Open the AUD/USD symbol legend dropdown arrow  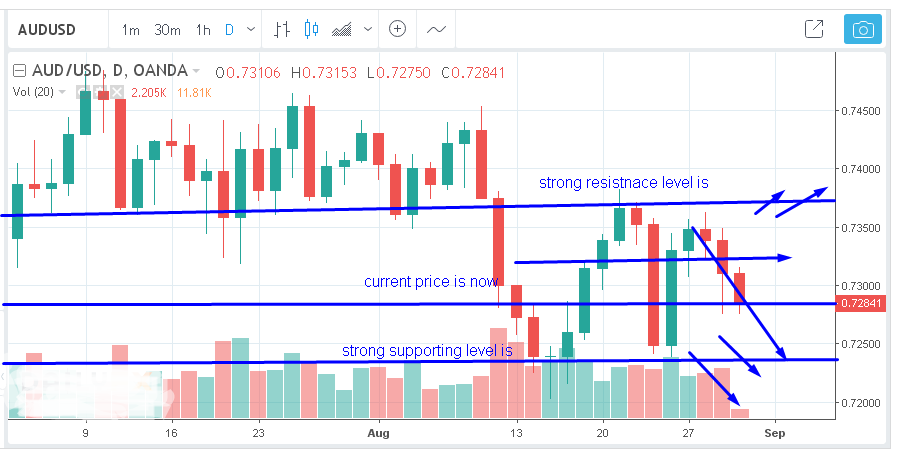(196, 71)
